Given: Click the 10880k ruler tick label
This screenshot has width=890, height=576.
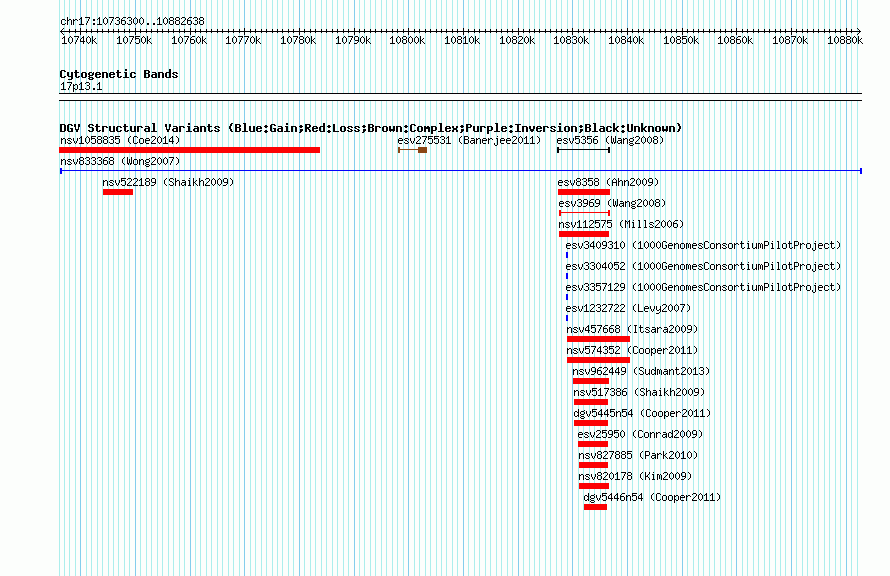Looking at the screenshot, I should [845, 40].
